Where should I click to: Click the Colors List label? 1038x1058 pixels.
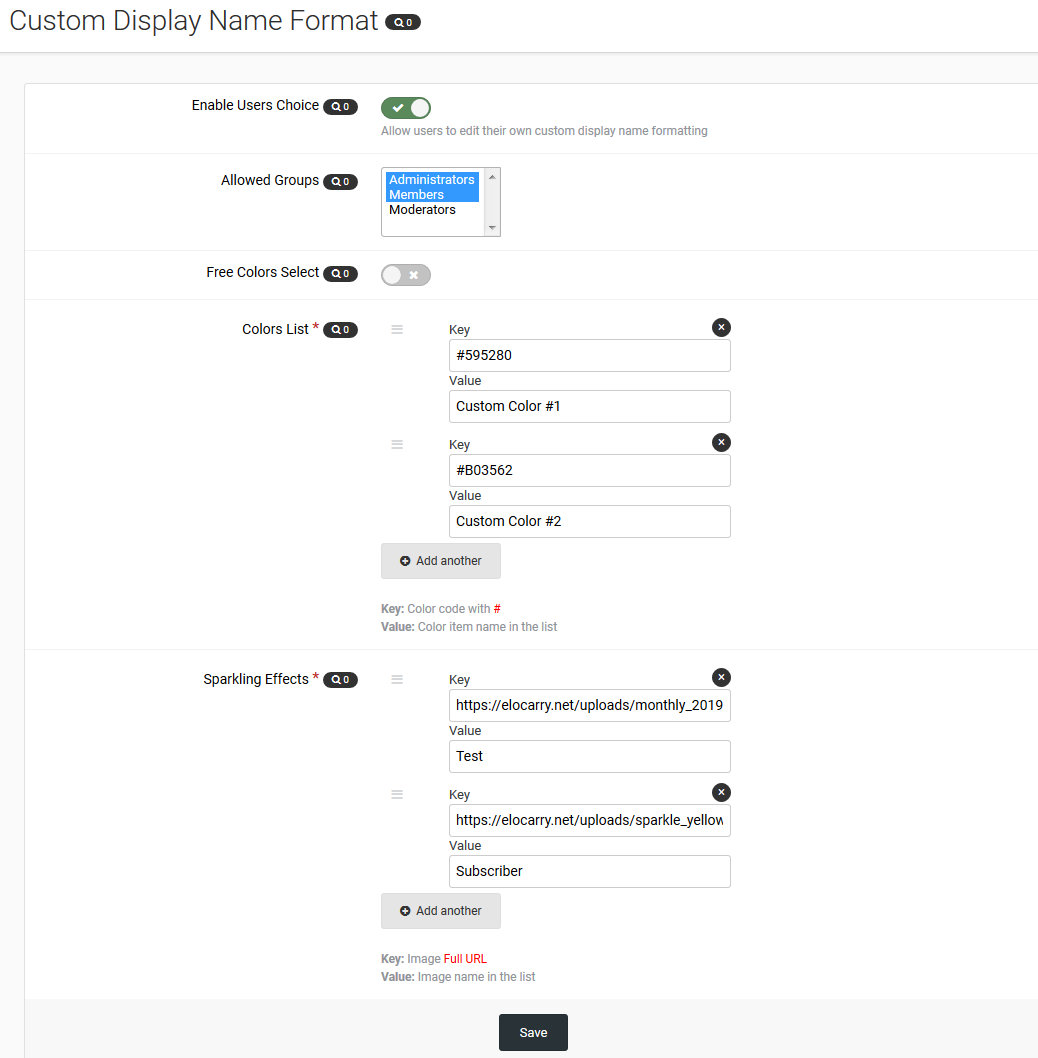tap(275, 329)
